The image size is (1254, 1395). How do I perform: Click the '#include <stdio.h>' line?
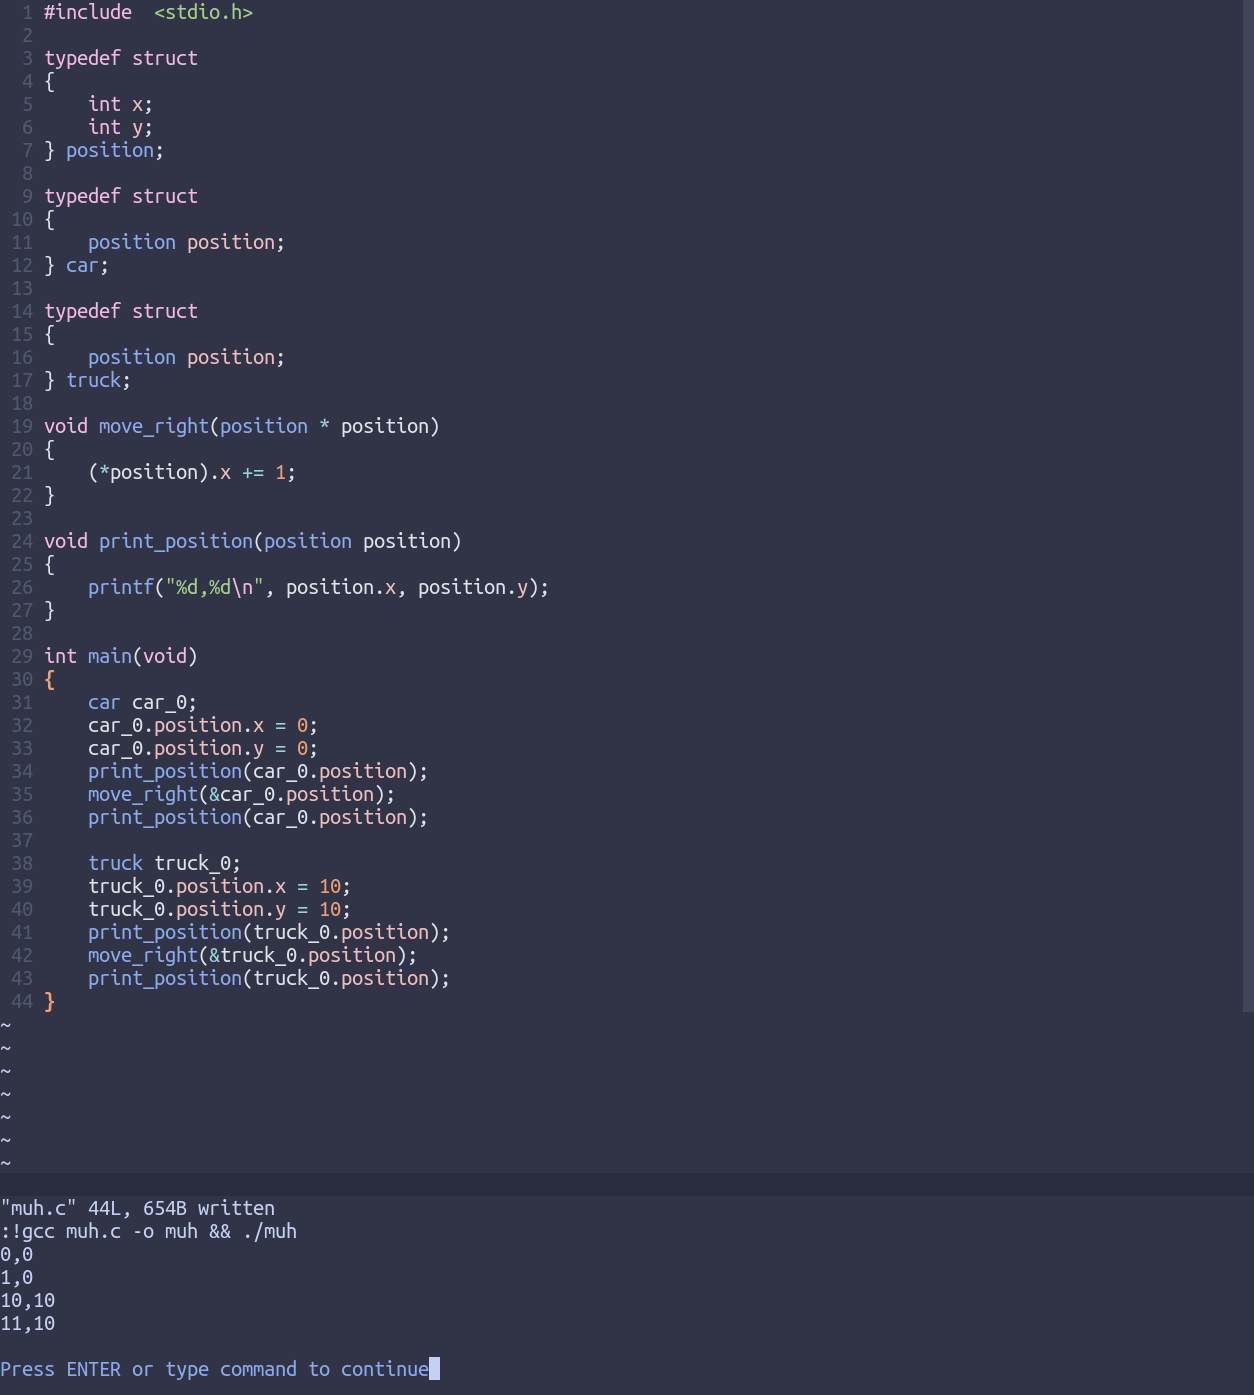148,12
